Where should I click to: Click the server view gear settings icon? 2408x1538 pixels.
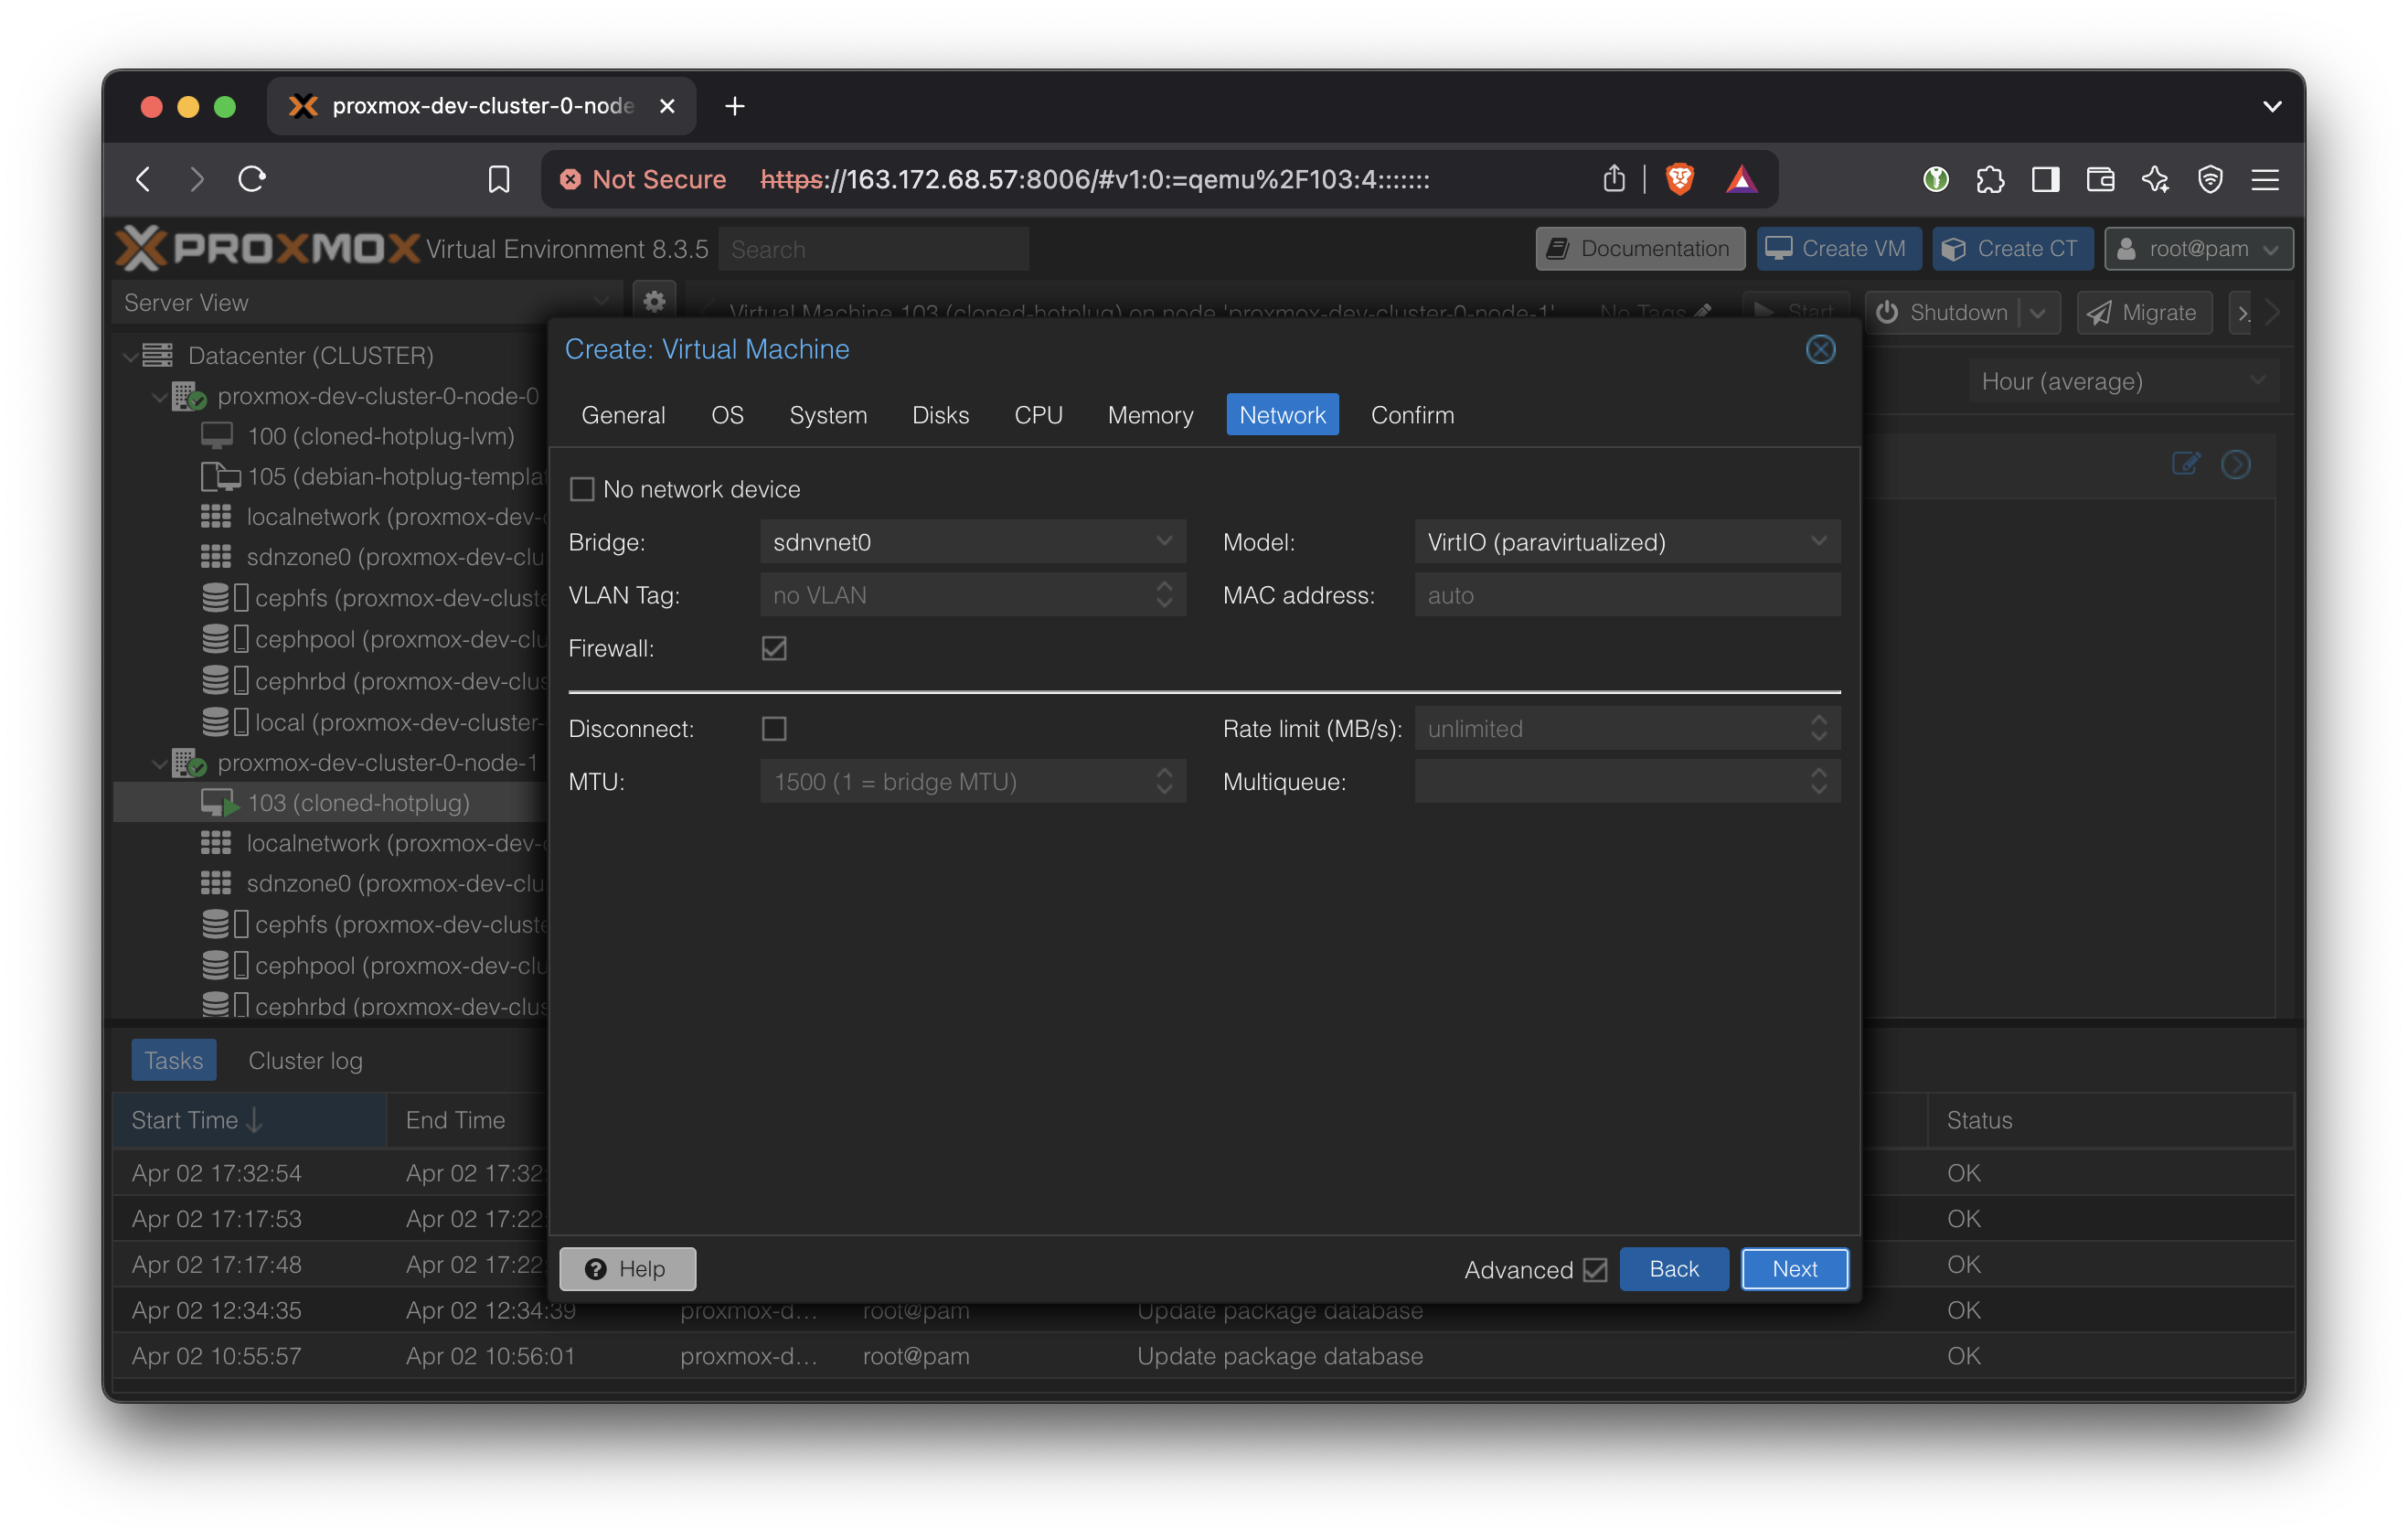[654, 301]
